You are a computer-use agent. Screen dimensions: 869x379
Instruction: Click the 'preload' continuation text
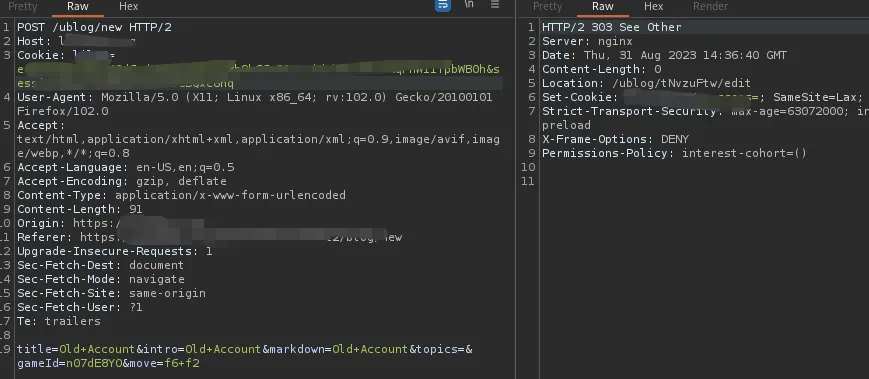point(566,125)
